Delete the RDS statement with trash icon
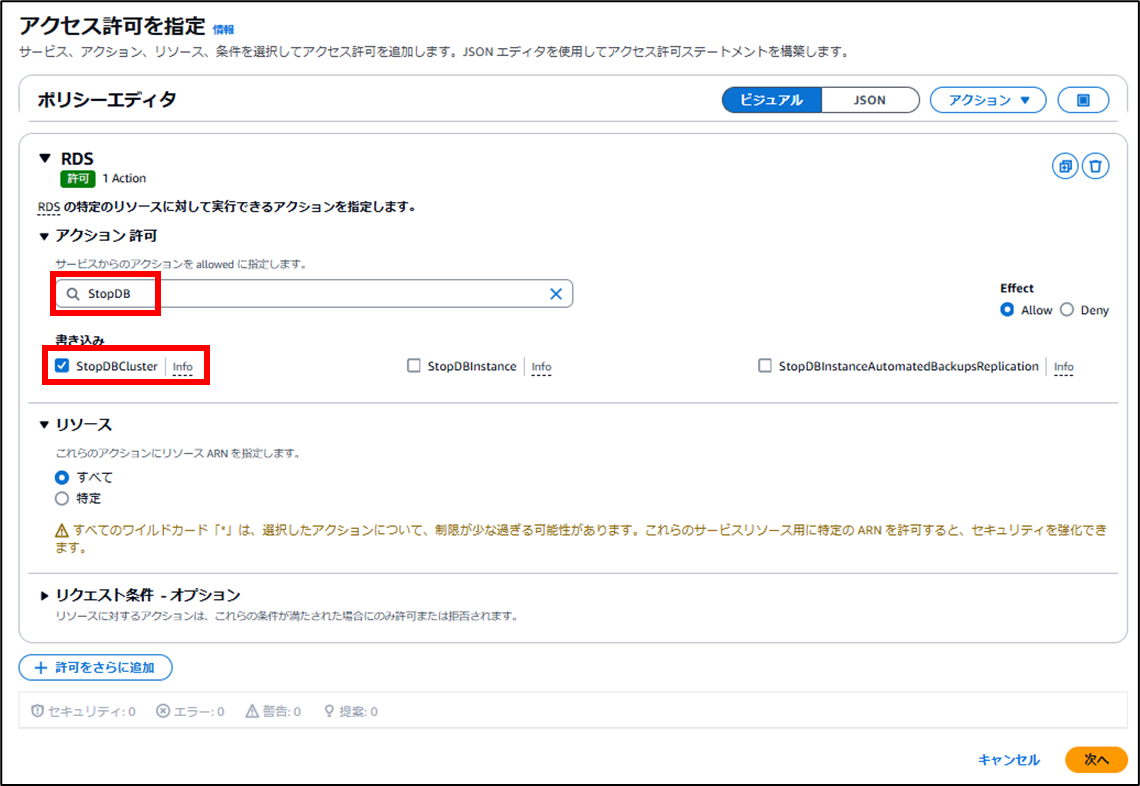The width and height of the screenshot is (1140, 786). coord(1096,166)
